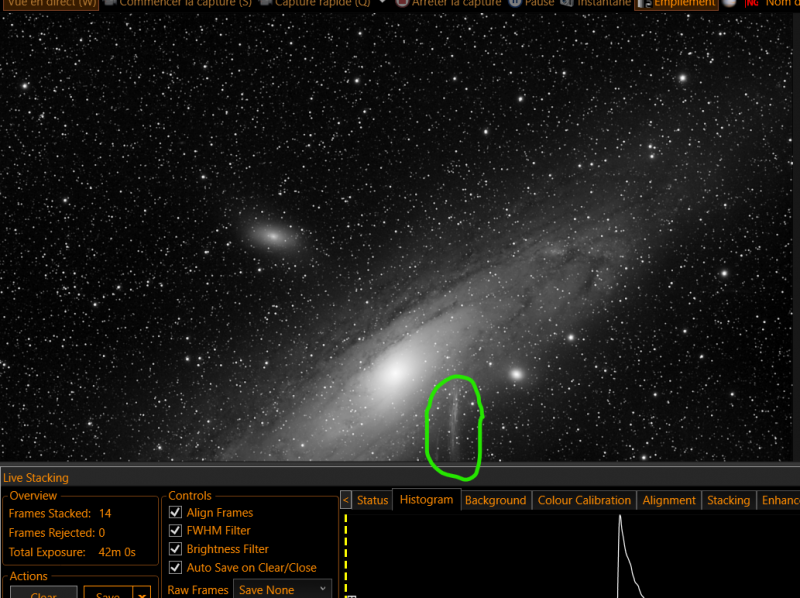The height and width of the screenshot is (598, 800).
Task: Click the Capture rapide icon
Action: pyautogui.click(x=265, y=3)
